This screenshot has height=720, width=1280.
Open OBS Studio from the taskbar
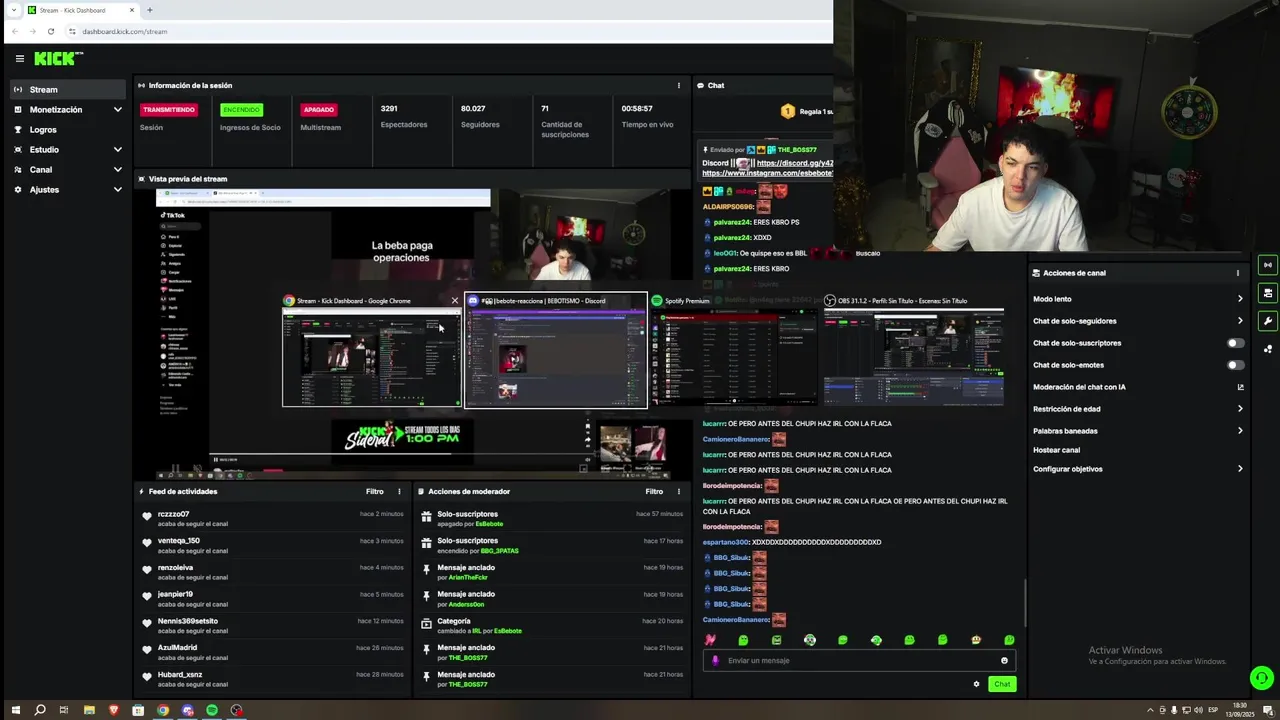(236, 710)
